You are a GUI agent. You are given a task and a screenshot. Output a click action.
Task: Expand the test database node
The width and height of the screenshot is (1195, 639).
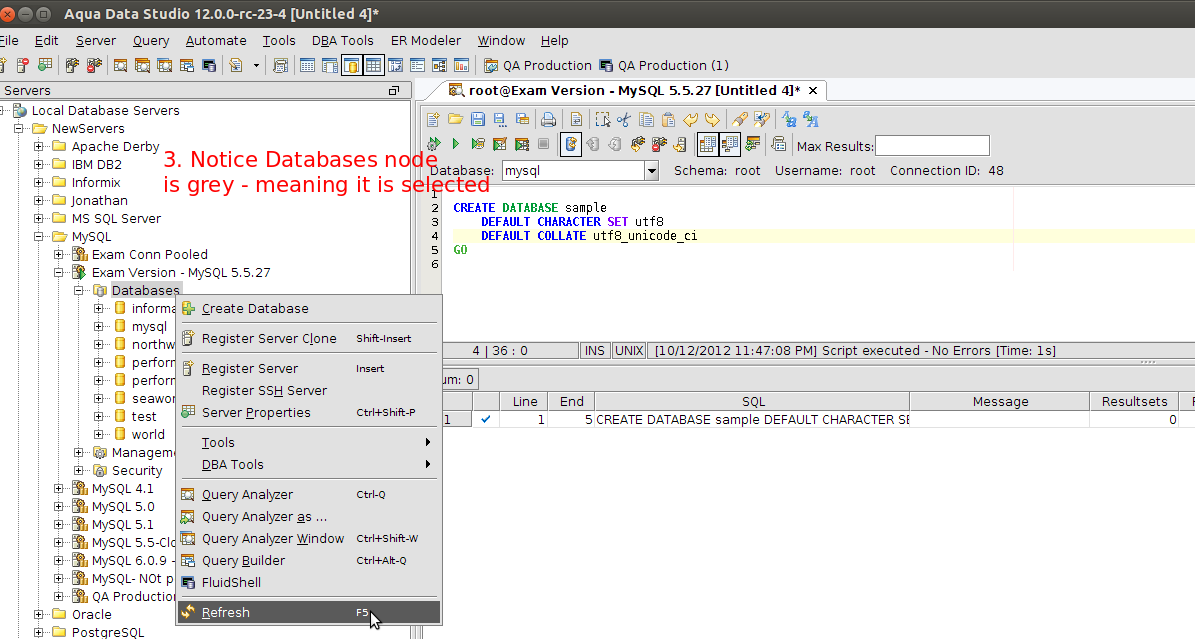pyautogui.click(x=98, y=416)
